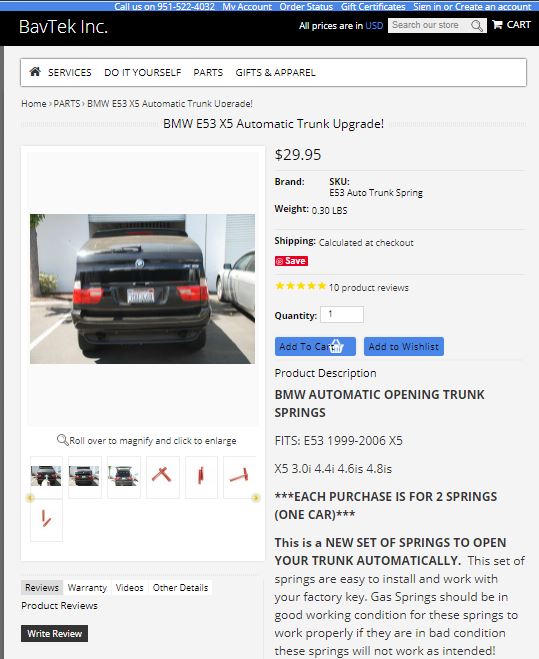Switch to the Videos tab
The height and width of the screenshot is (659, 539).
pyautogui.click(x=129, y=588)
